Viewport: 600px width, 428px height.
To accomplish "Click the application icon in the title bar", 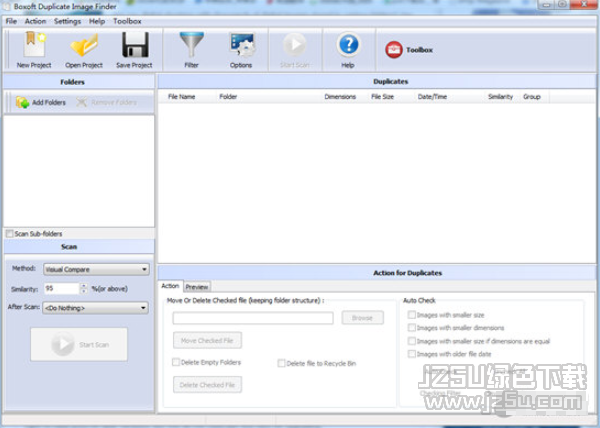I will click(x=7, y=7).
